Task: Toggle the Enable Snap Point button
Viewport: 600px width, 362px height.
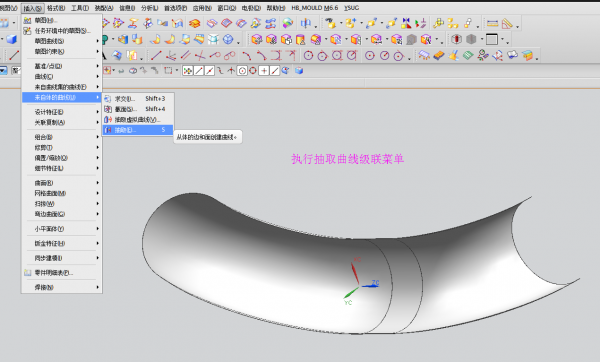Action: coord(188,71)
